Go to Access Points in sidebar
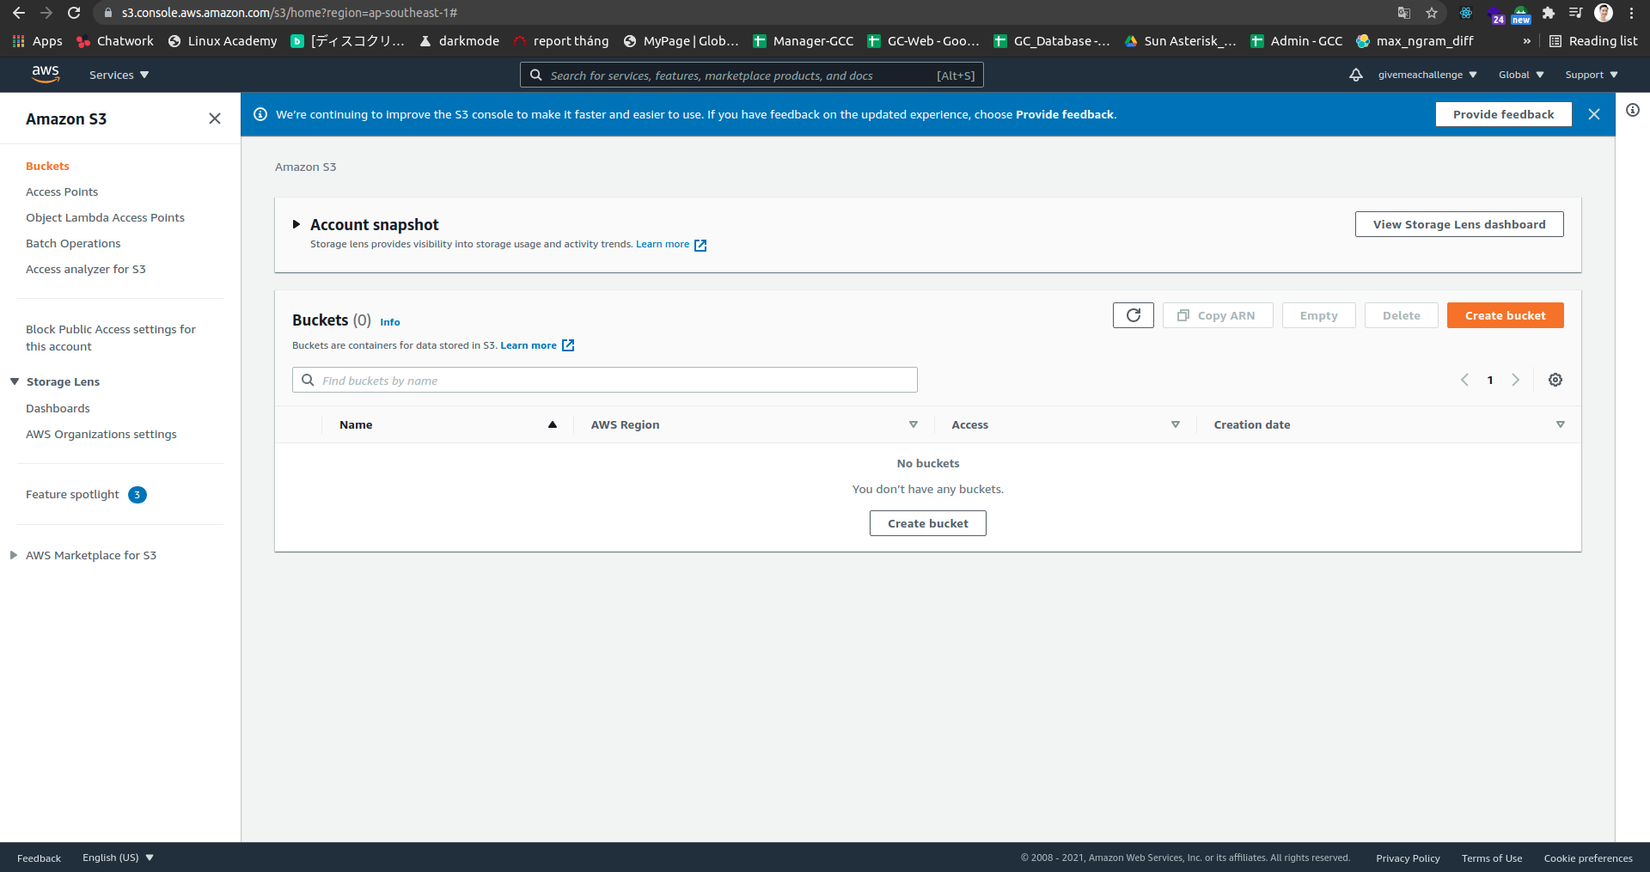Viewport: 1650px width, 872px height. point(62,192)
